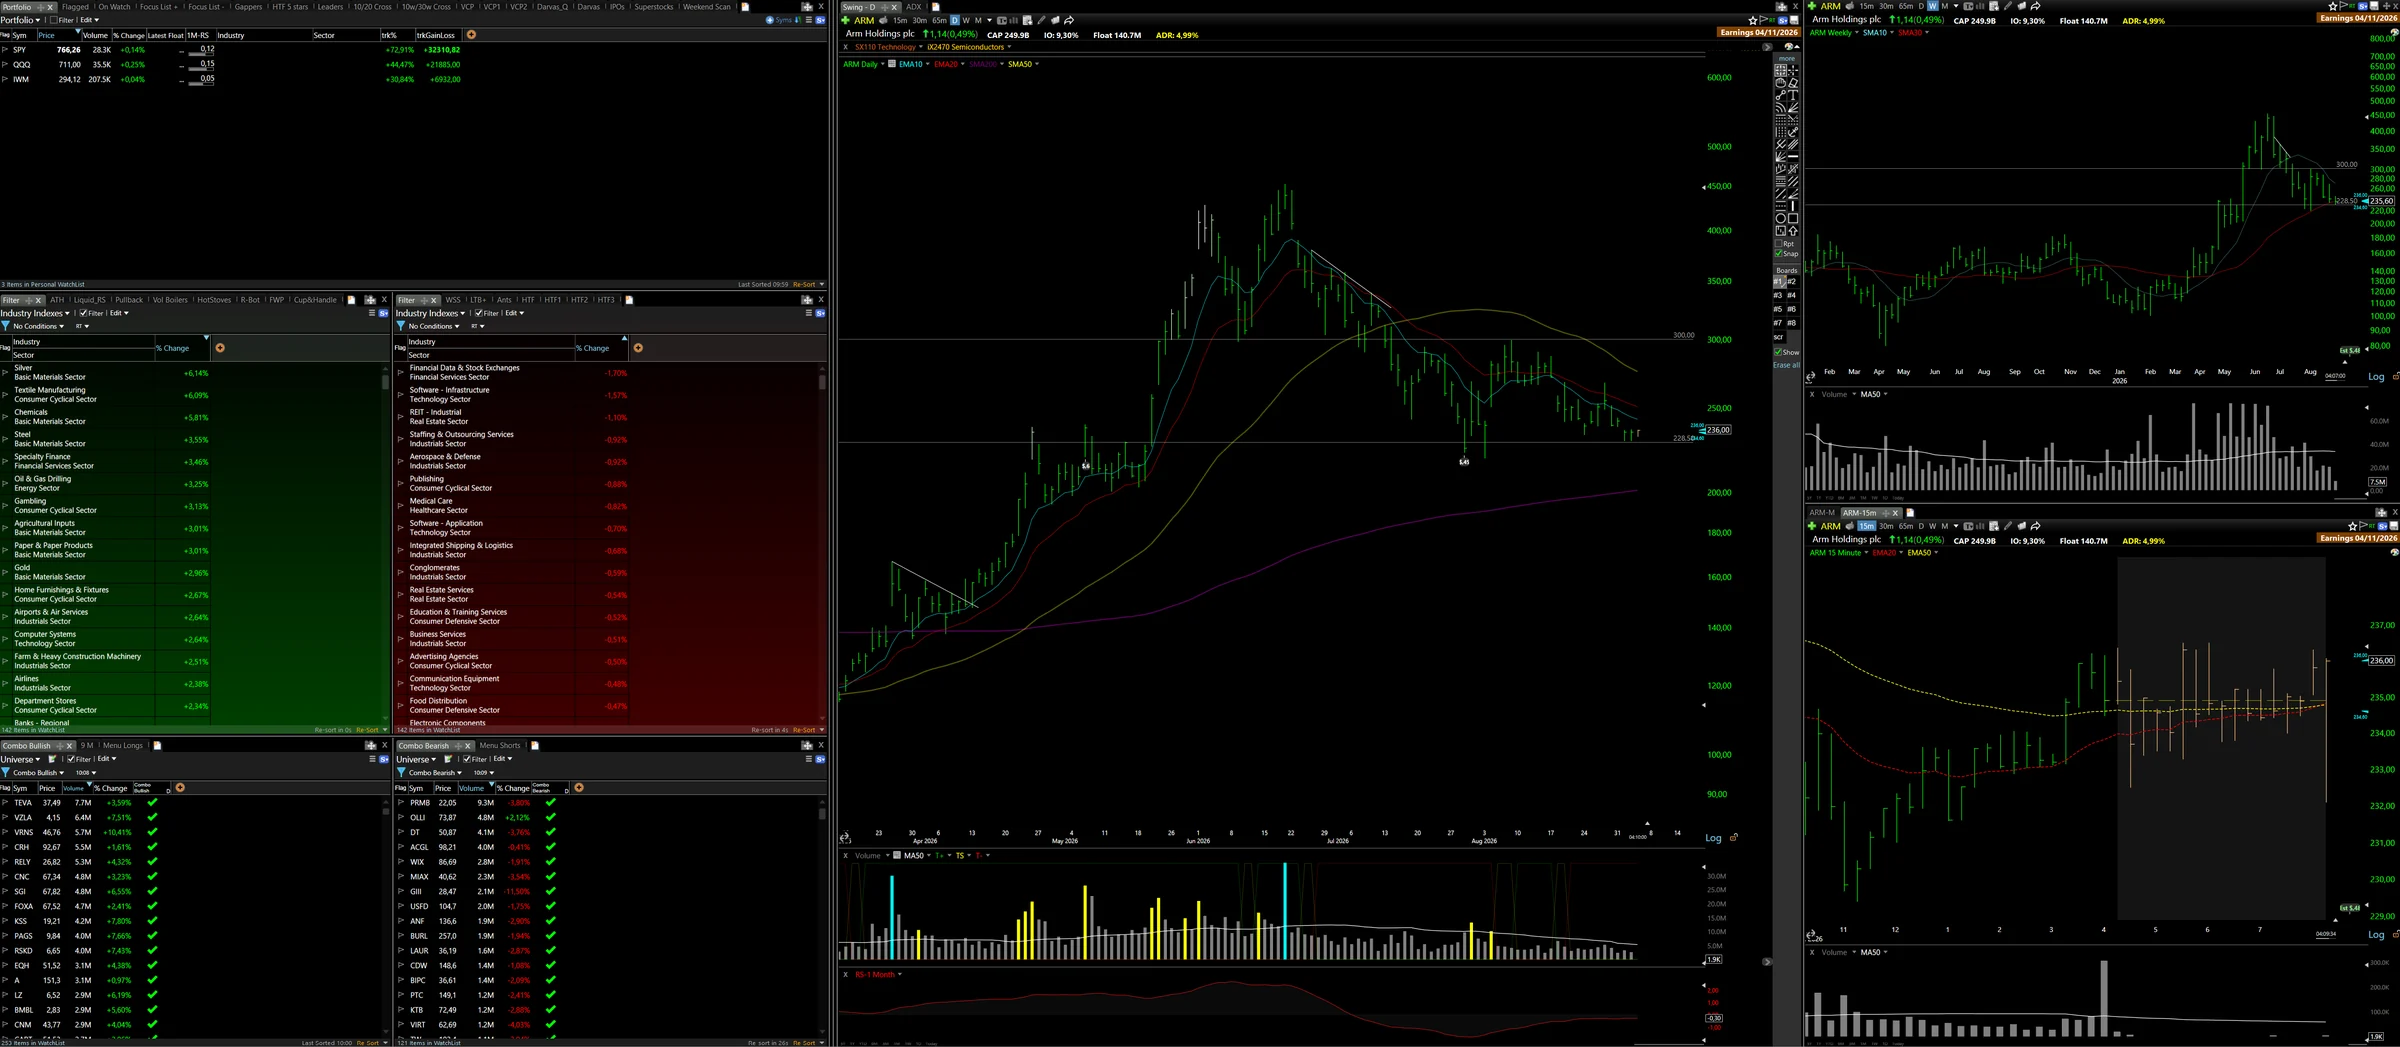This screenshot has height=1047, width=2400.
Task: Open new tab page icon after Weekend Scan
Action: click(x=745, y=7)
